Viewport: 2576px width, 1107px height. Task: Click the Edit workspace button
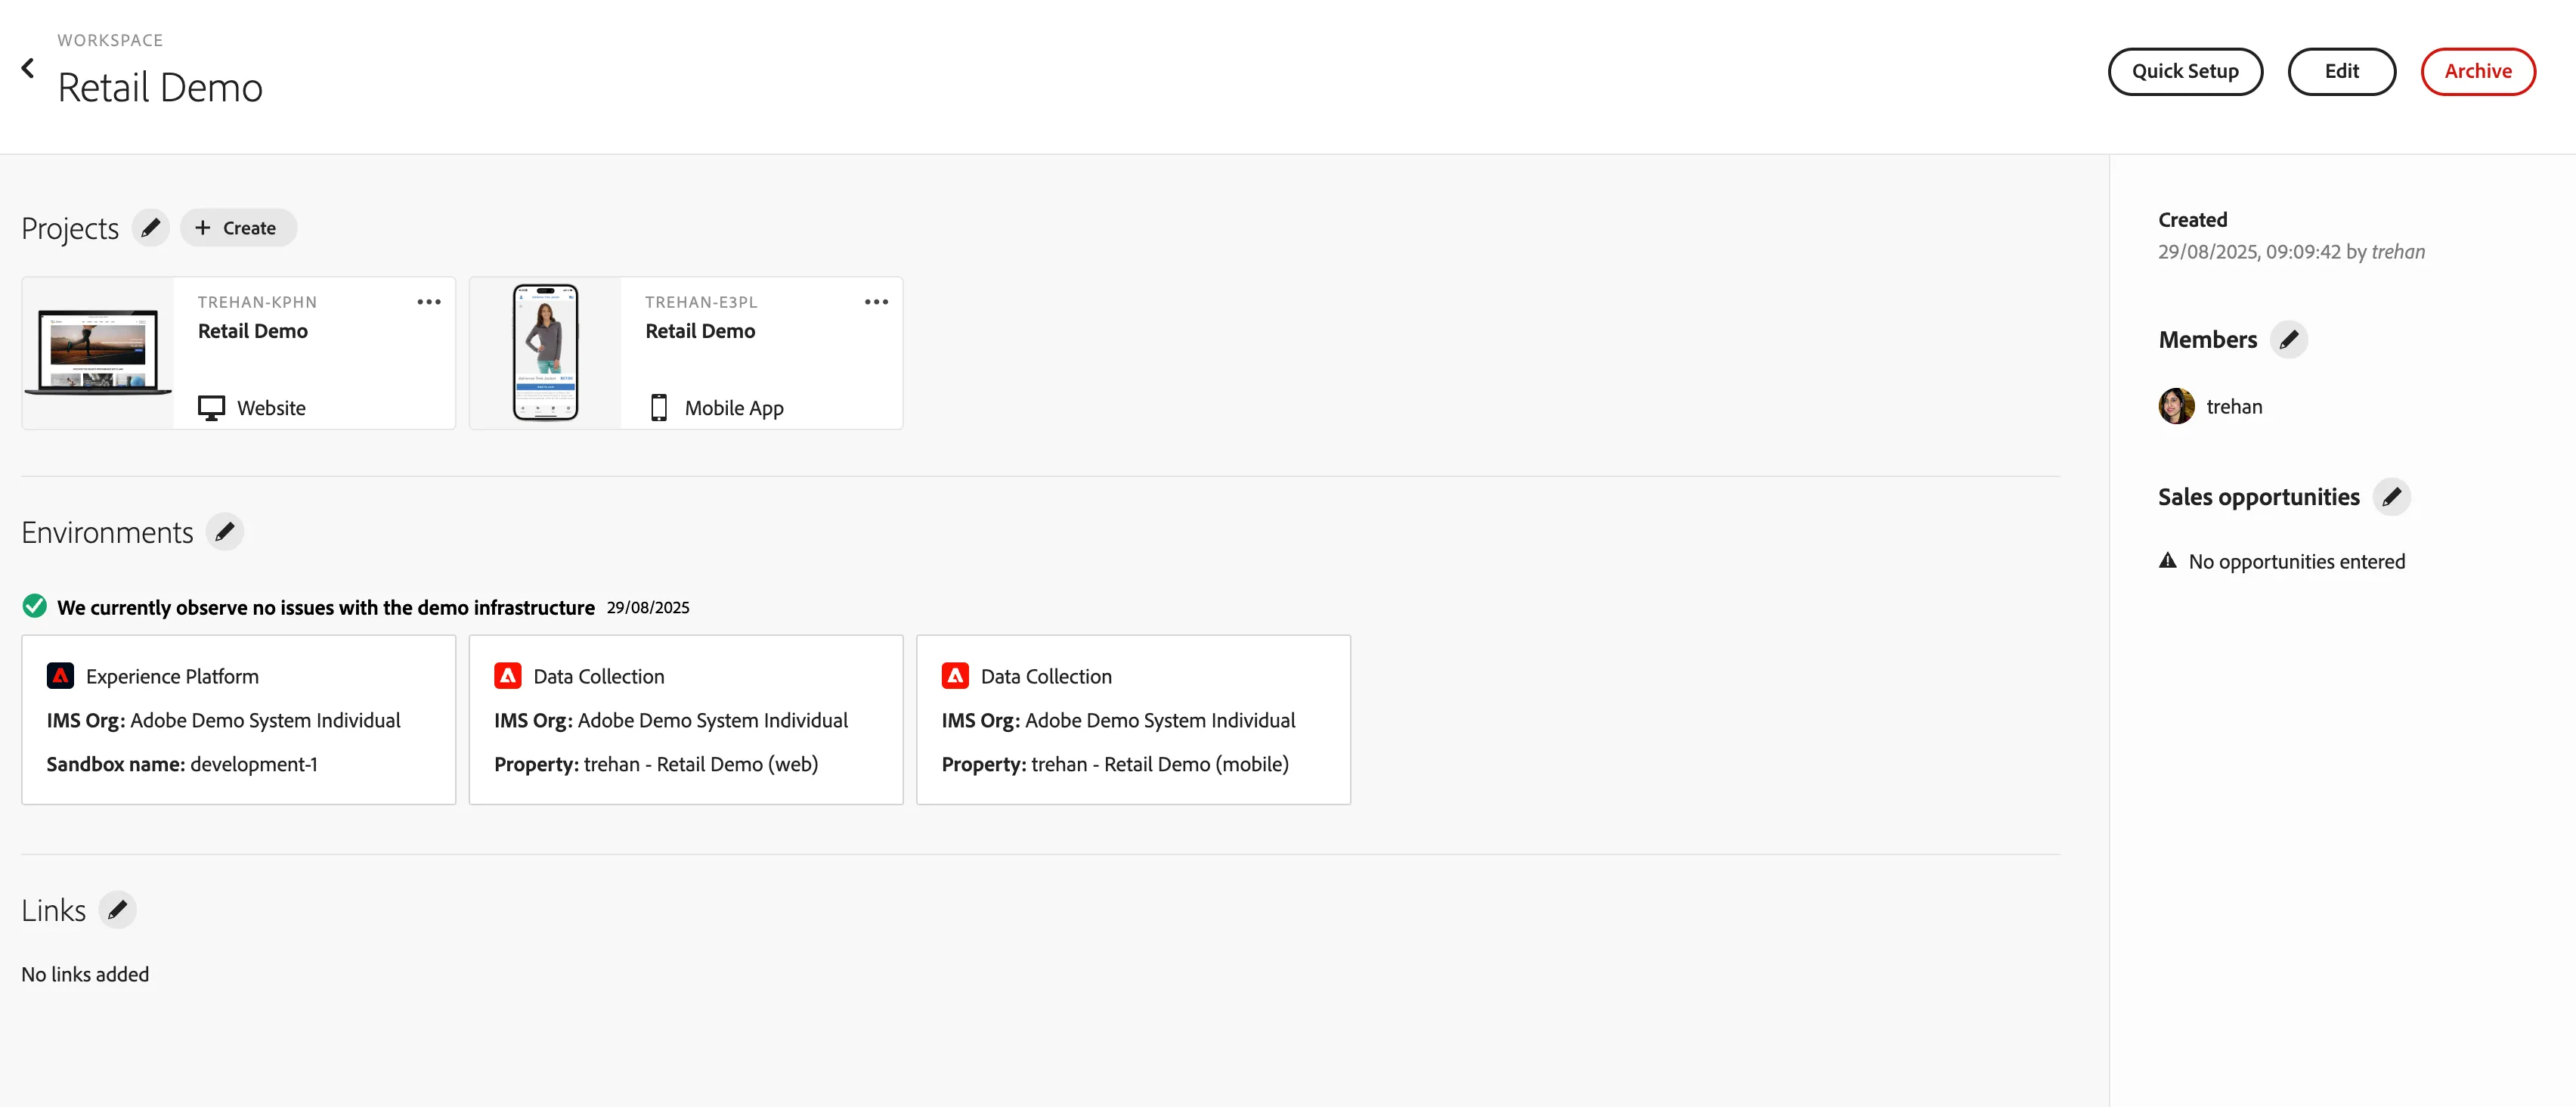[2341, 71]
